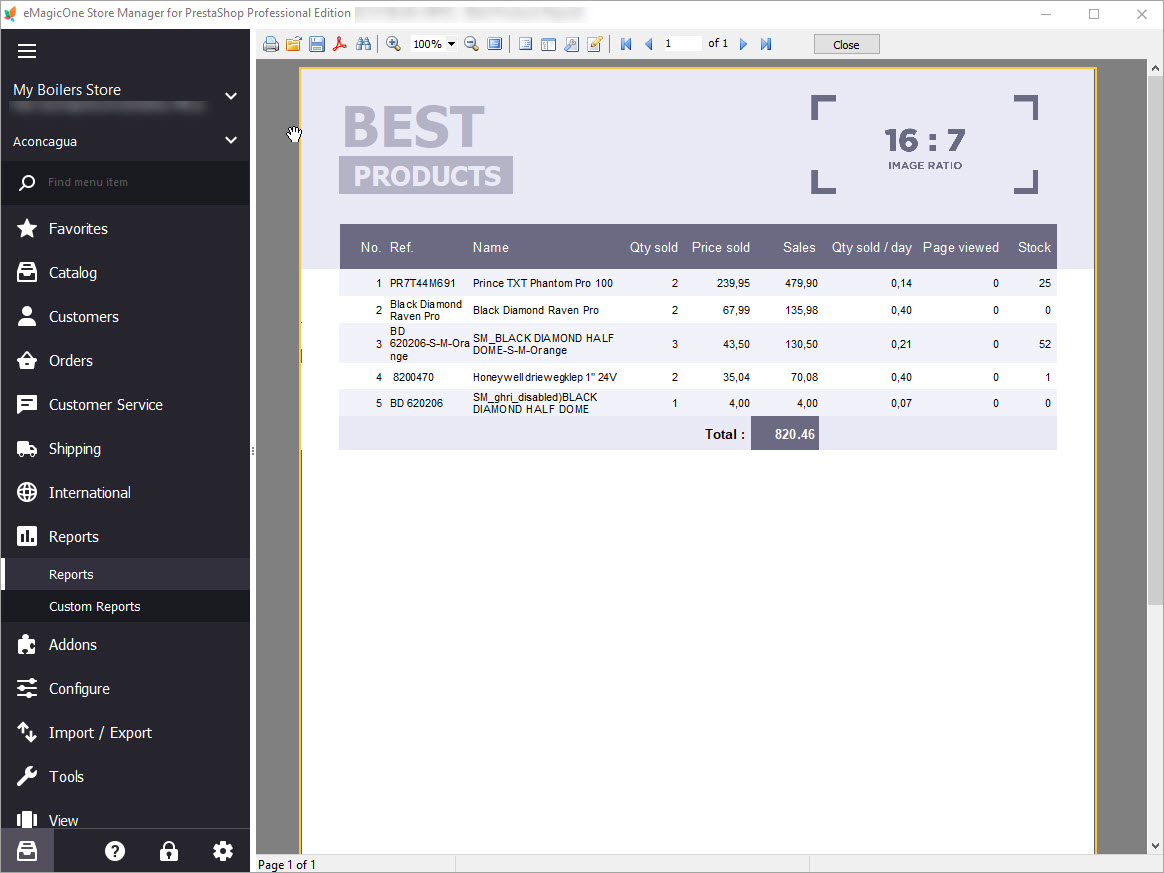The width and height of the screenshot is (1164, 873).
Task: Open Find text with binoculars icon
Action: [x=363, y=45]
